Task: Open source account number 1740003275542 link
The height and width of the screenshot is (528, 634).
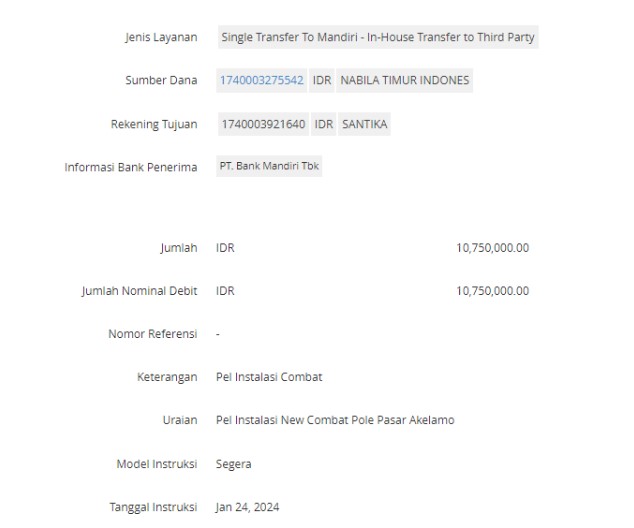Action: pyautogui.click(x=261, y=80)
